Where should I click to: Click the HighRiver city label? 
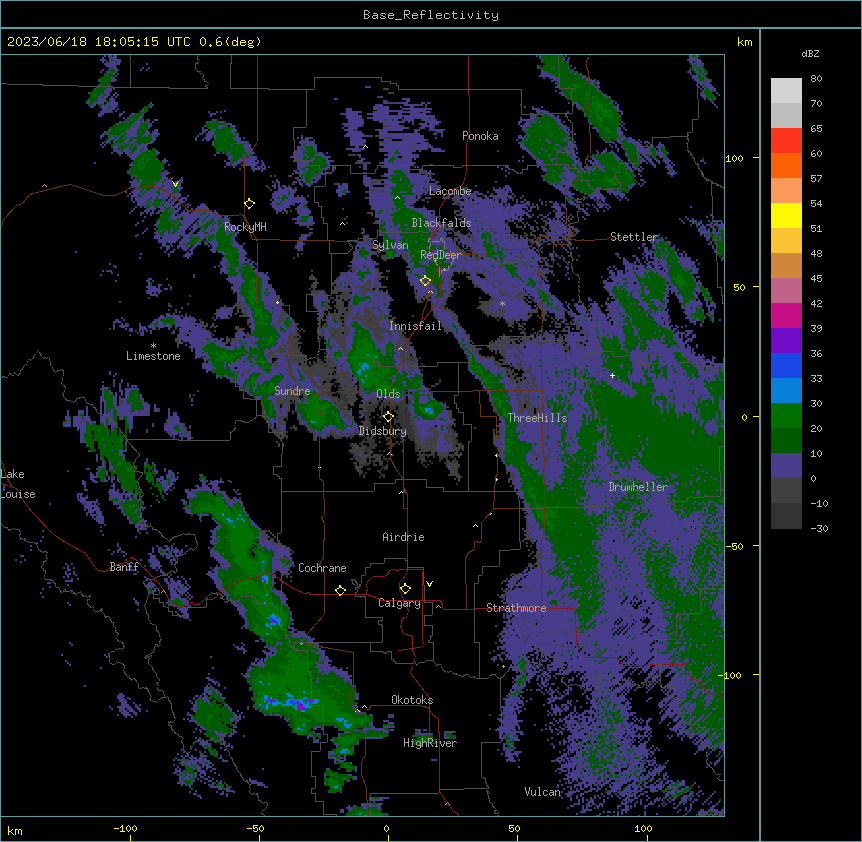point(430,743)
